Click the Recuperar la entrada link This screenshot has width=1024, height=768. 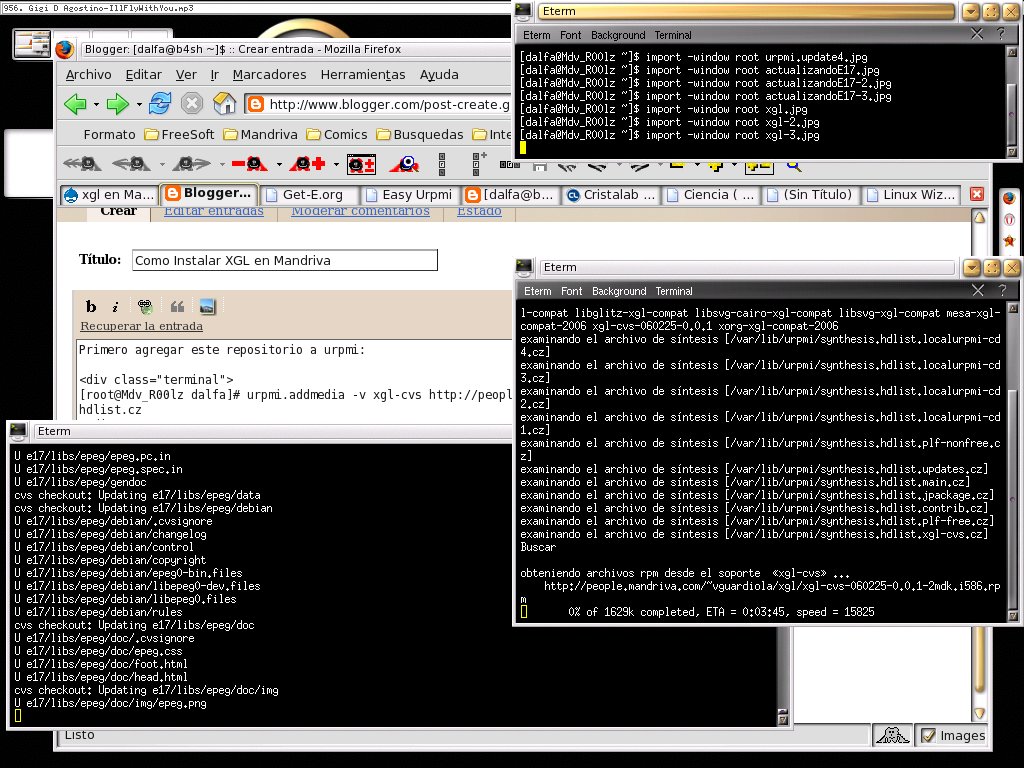pos(141,326)
